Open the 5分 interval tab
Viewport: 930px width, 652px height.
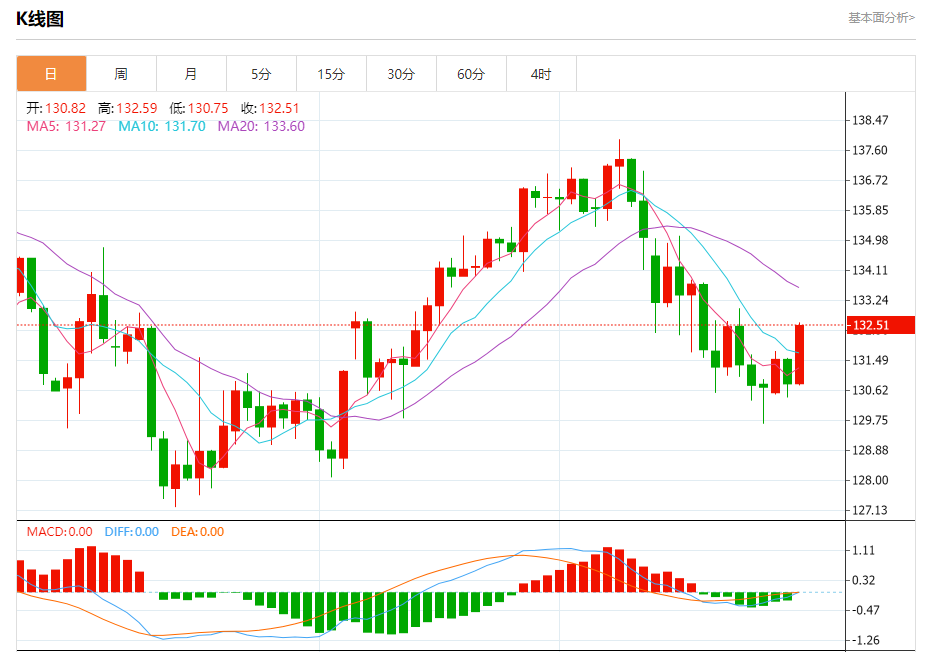(261, 74)
